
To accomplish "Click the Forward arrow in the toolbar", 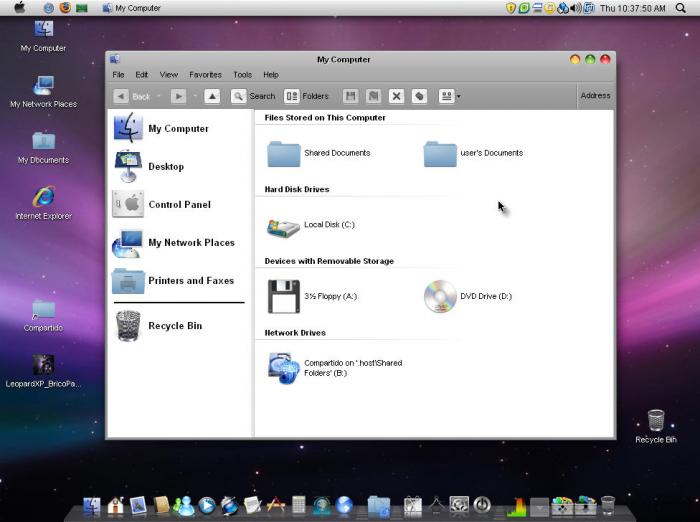I will [x=178, y=96].
